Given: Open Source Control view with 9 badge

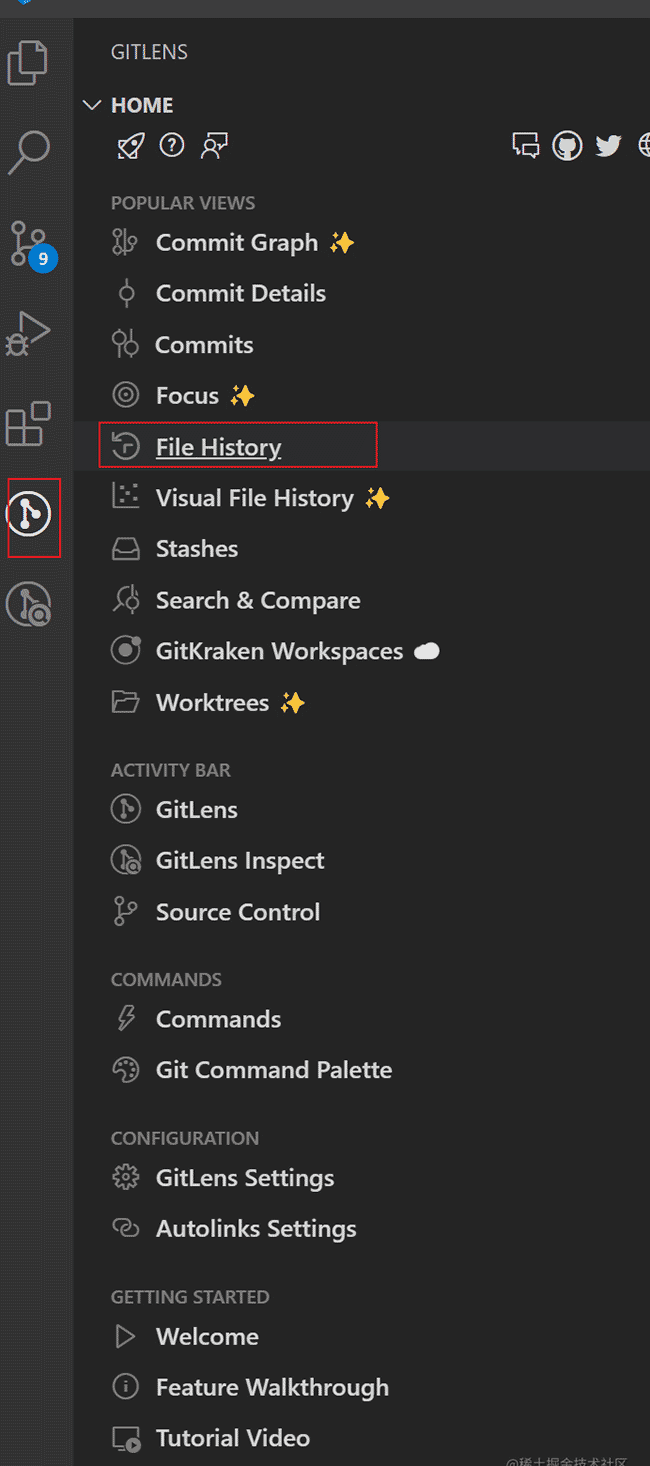Looking at the screenshot, I should click(31, 244).
